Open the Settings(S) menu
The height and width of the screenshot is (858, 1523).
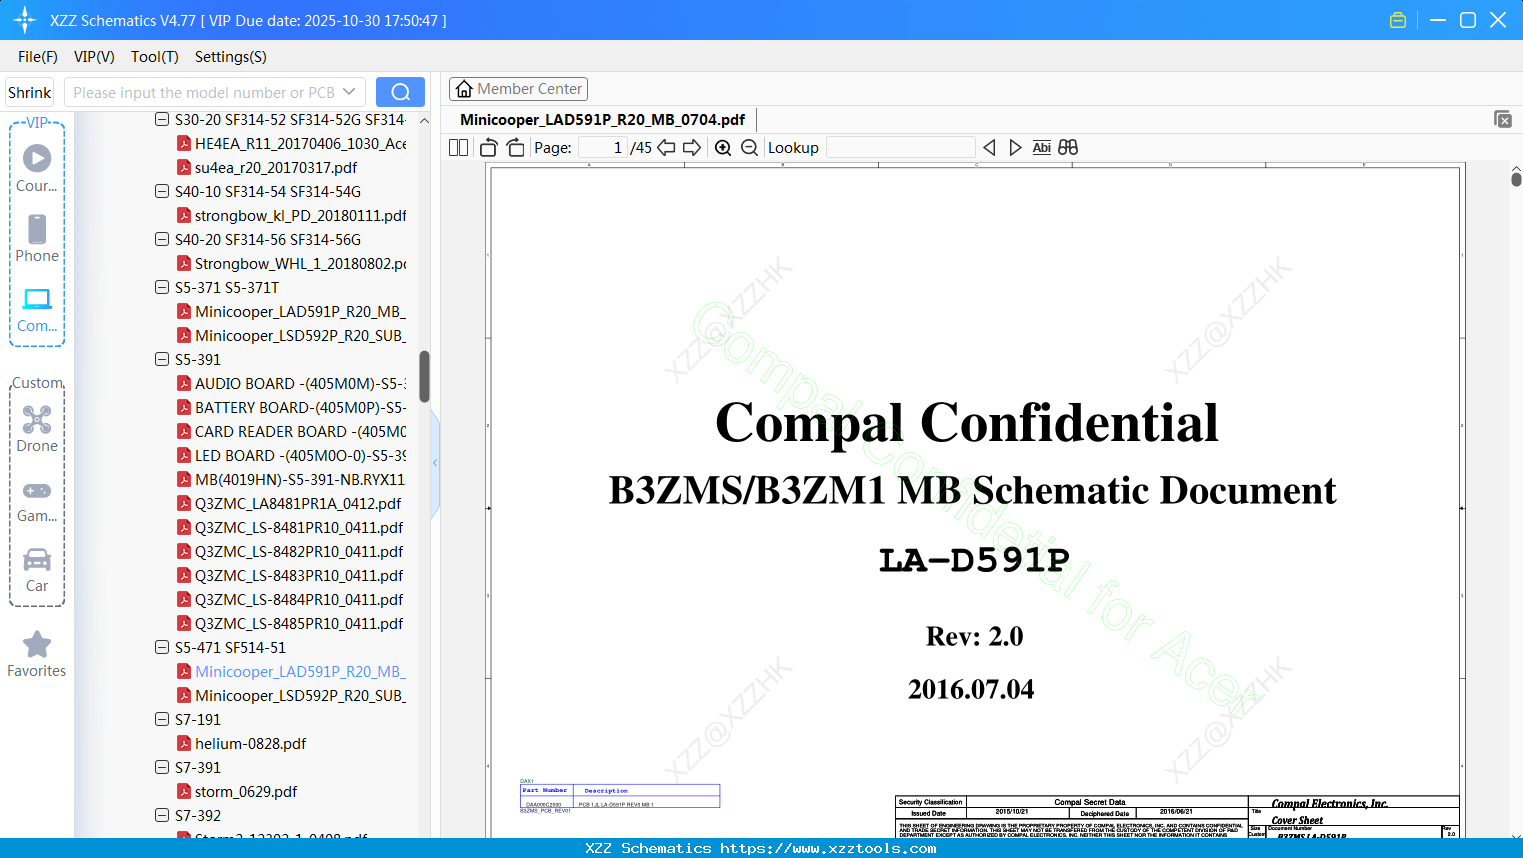pos(231,57)
